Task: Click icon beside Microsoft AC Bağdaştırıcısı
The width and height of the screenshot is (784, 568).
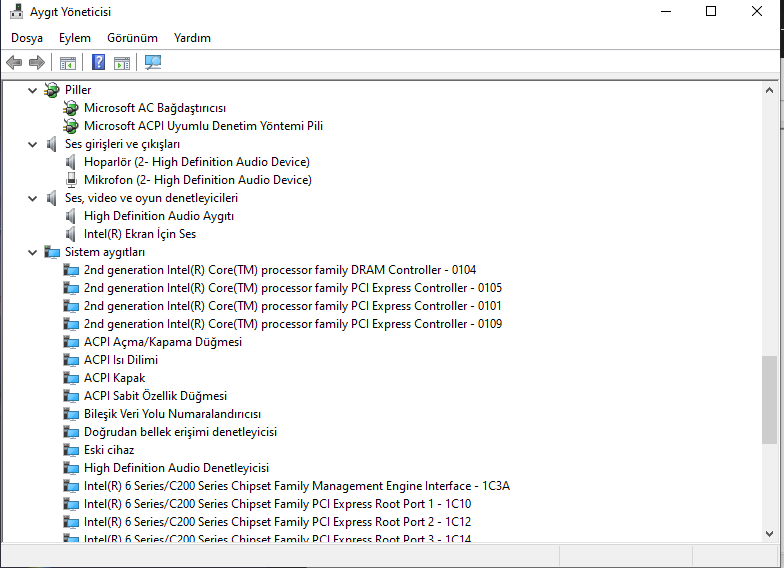Action: (71, 108)
